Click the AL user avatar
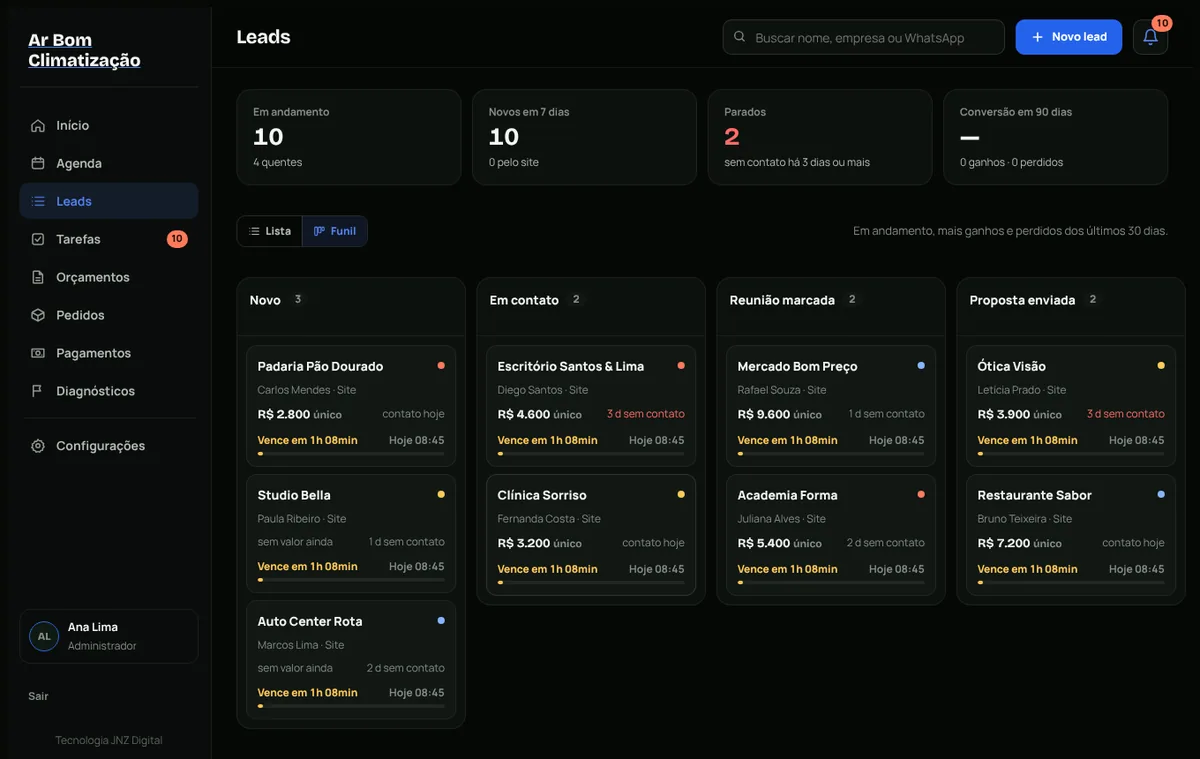This screenshot has height=759, width=1200. 44,636
